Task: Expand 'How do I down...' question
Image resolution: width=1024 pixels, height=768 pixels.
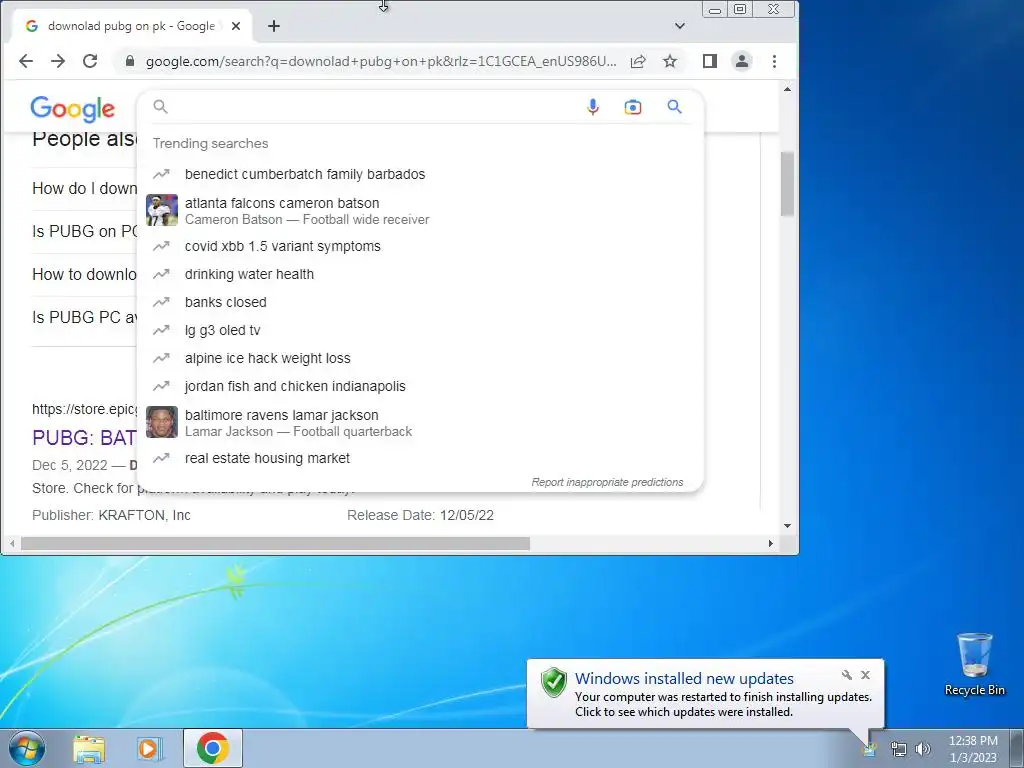Action: (x=84, y=189)
